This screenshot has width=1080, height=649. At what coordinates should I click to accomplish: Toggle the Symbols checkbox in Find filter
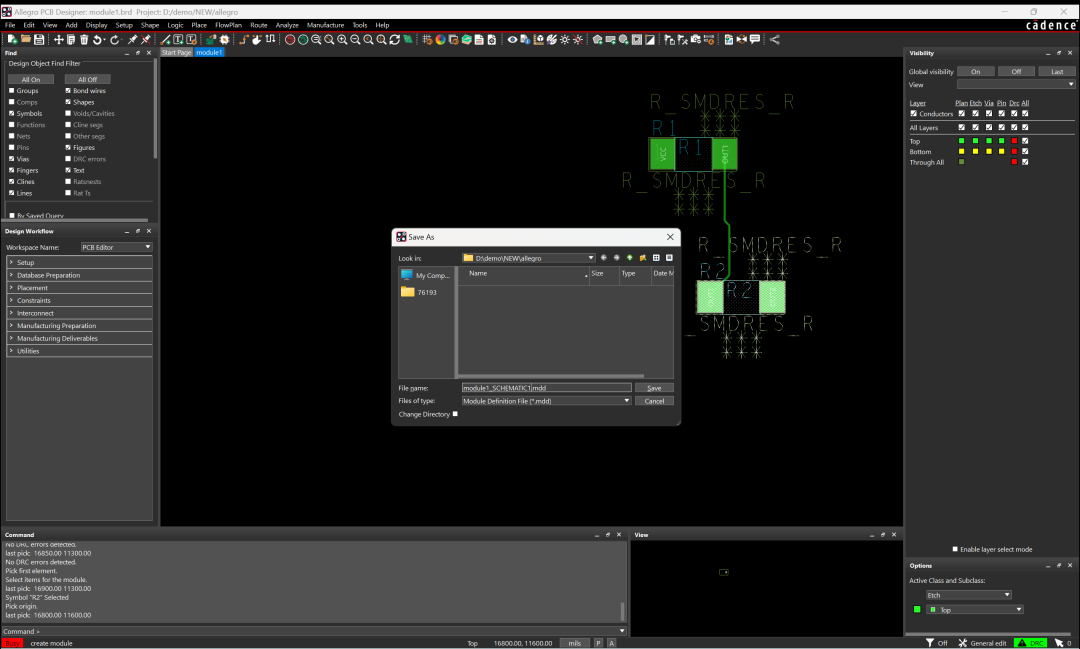tap(12, 113)
